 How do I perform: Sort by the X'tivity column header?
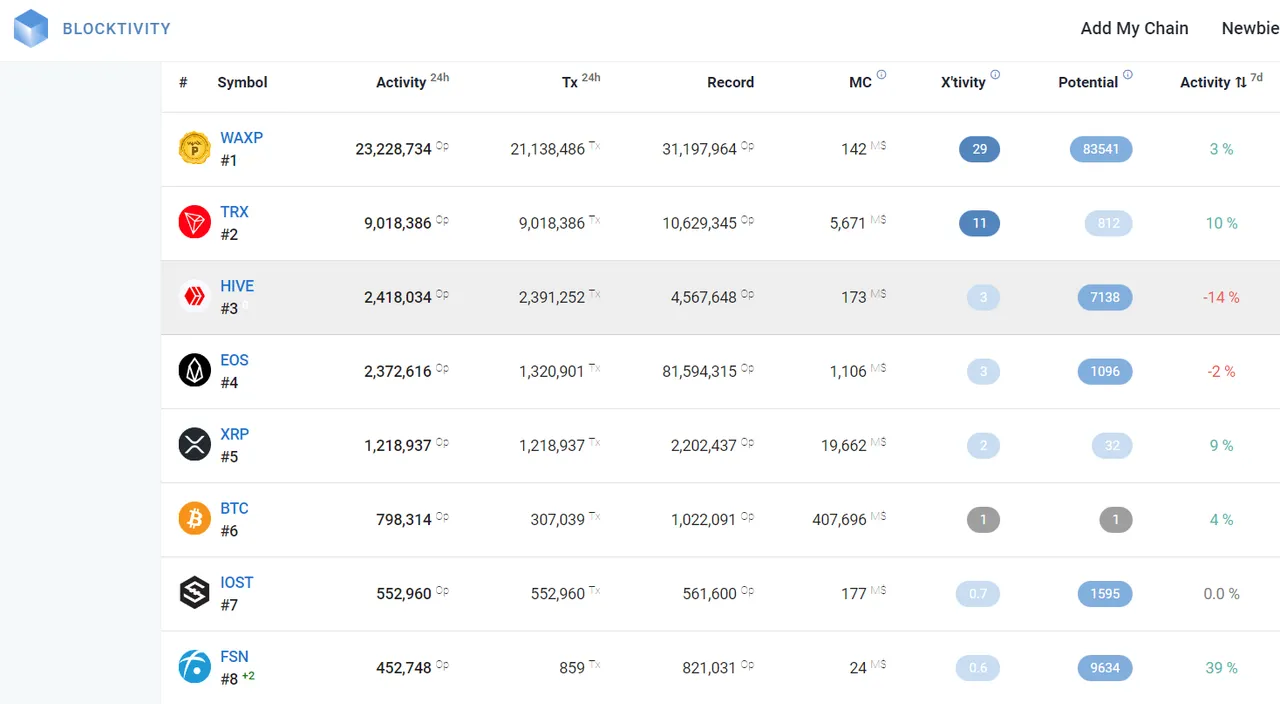click(963, 82)
